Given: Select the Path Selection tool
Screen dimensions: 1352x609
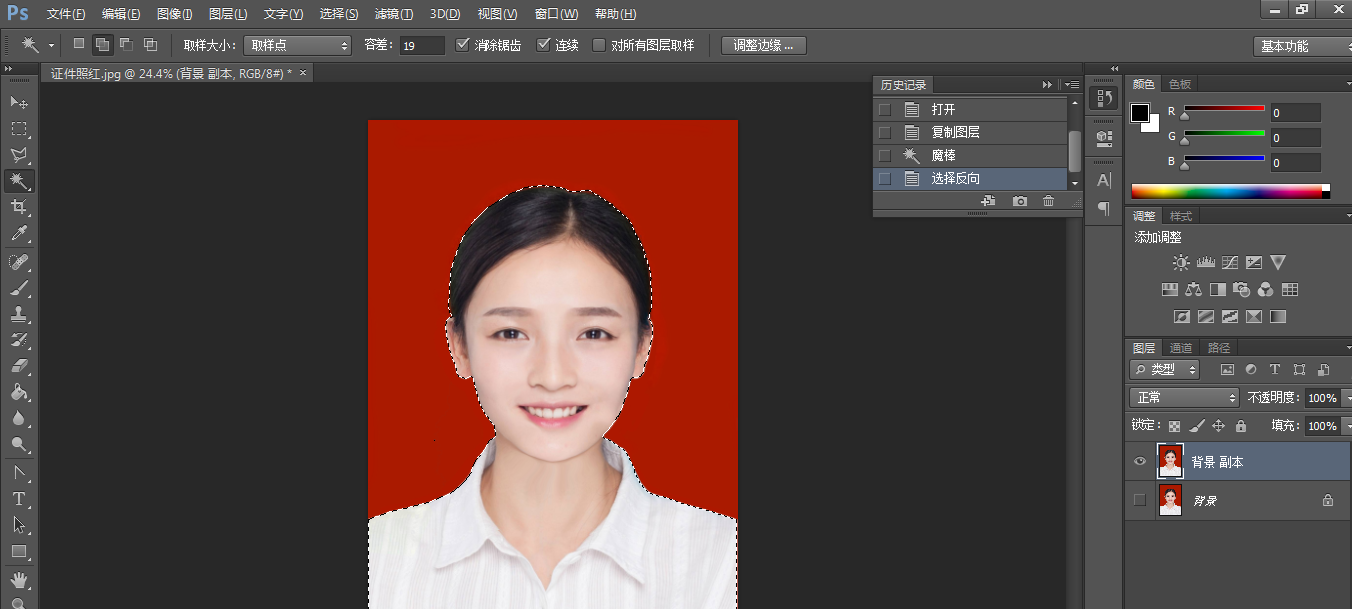Looking at the screenshot, I should coord(19,524).
